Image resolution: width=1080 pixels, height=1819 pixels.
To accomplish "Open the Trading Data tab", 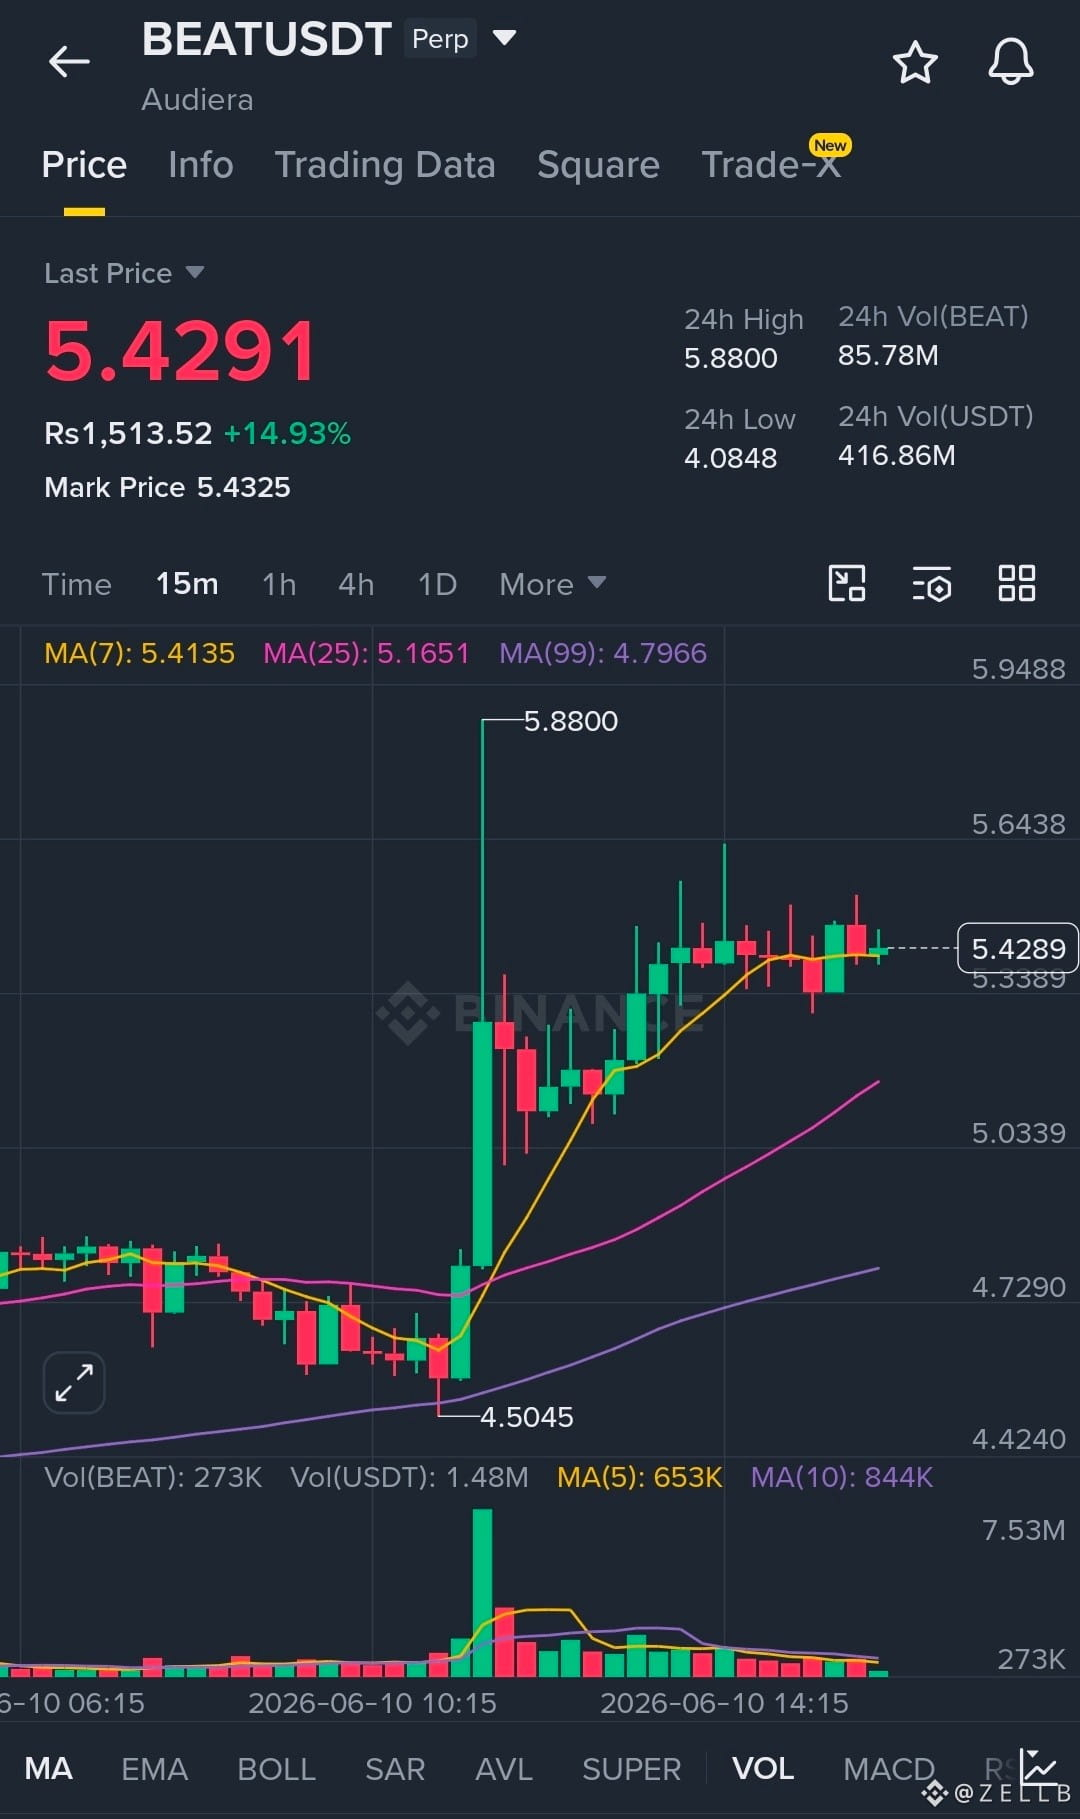I will point(385,165).
